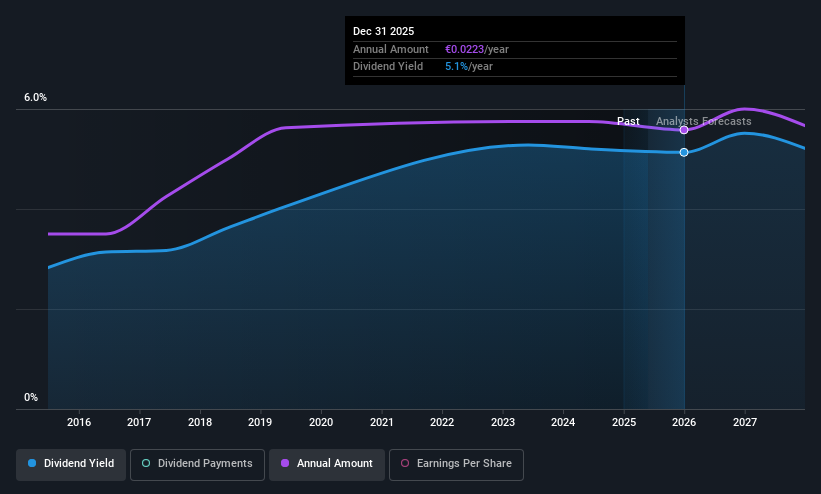Toggle the Annual Amount legend button

pos(327,465)
